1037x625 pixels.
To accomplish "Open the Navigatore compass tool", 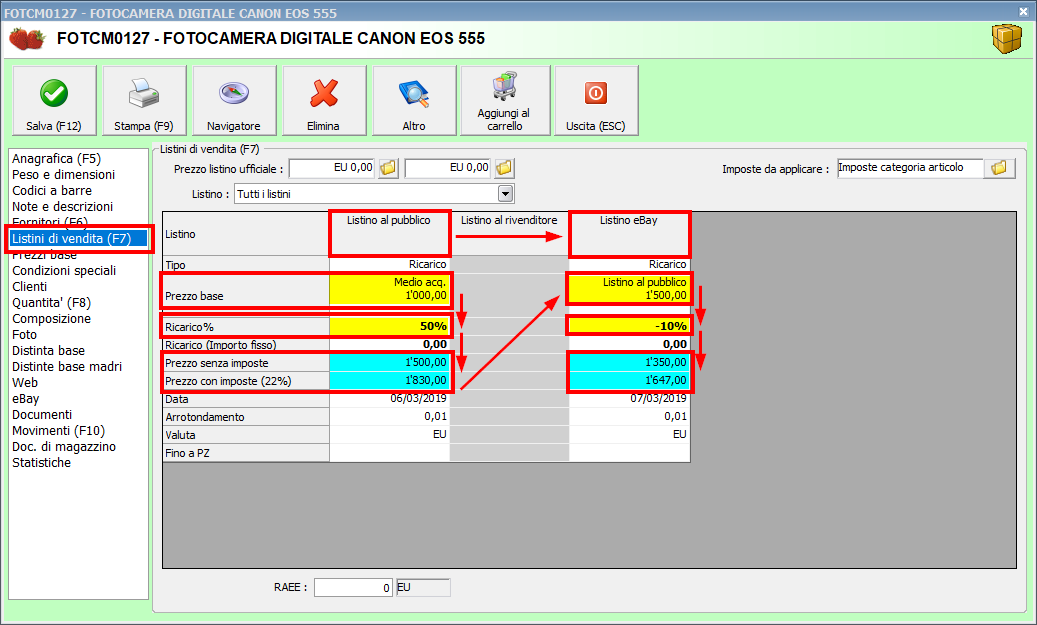I will (x=234, y=101).
